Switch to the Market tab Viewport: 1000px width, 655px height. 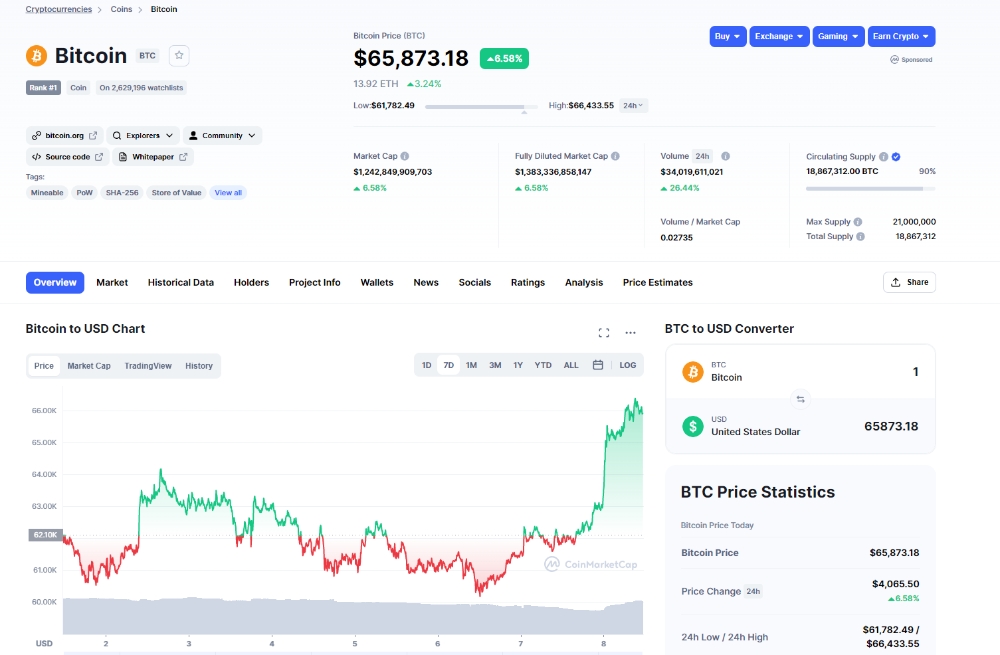(112, 283)
